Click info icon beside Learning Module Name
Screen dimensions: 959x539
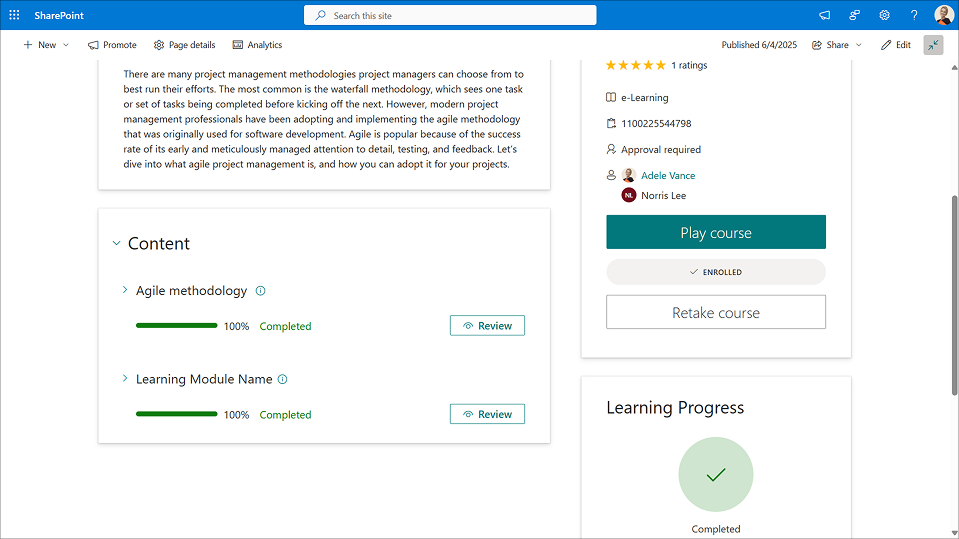tap(282, 380)
